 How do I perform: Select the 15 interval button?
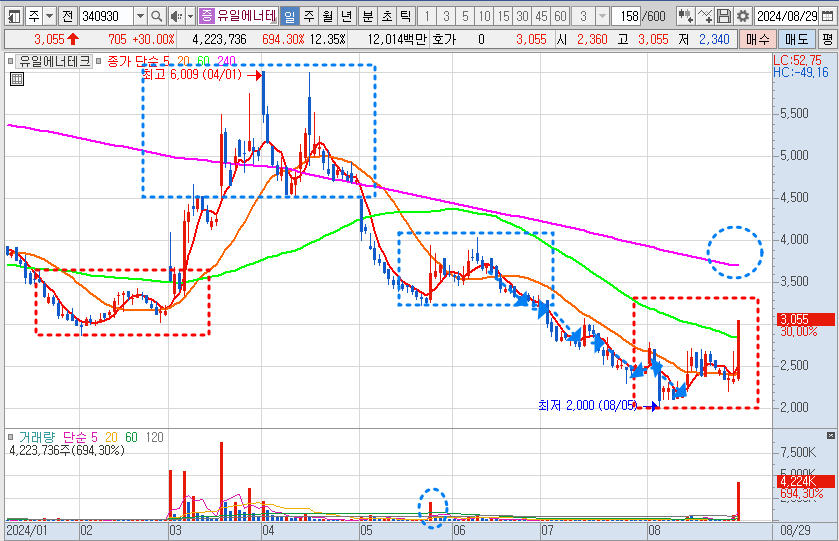tap(504, 17)
